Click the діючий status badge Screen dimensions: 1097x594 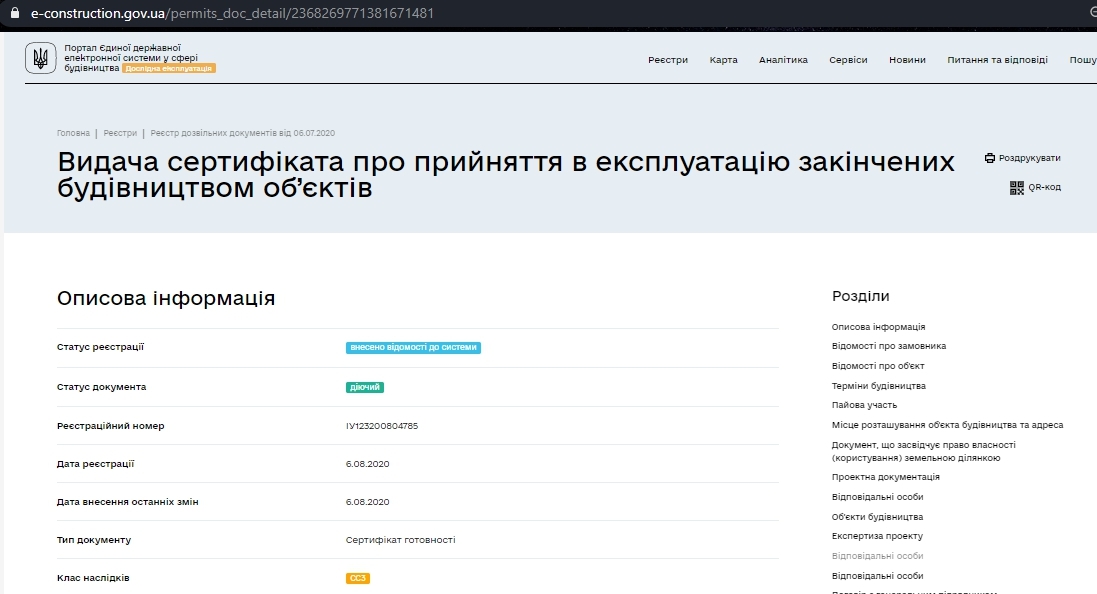click(x=365, y=387)
